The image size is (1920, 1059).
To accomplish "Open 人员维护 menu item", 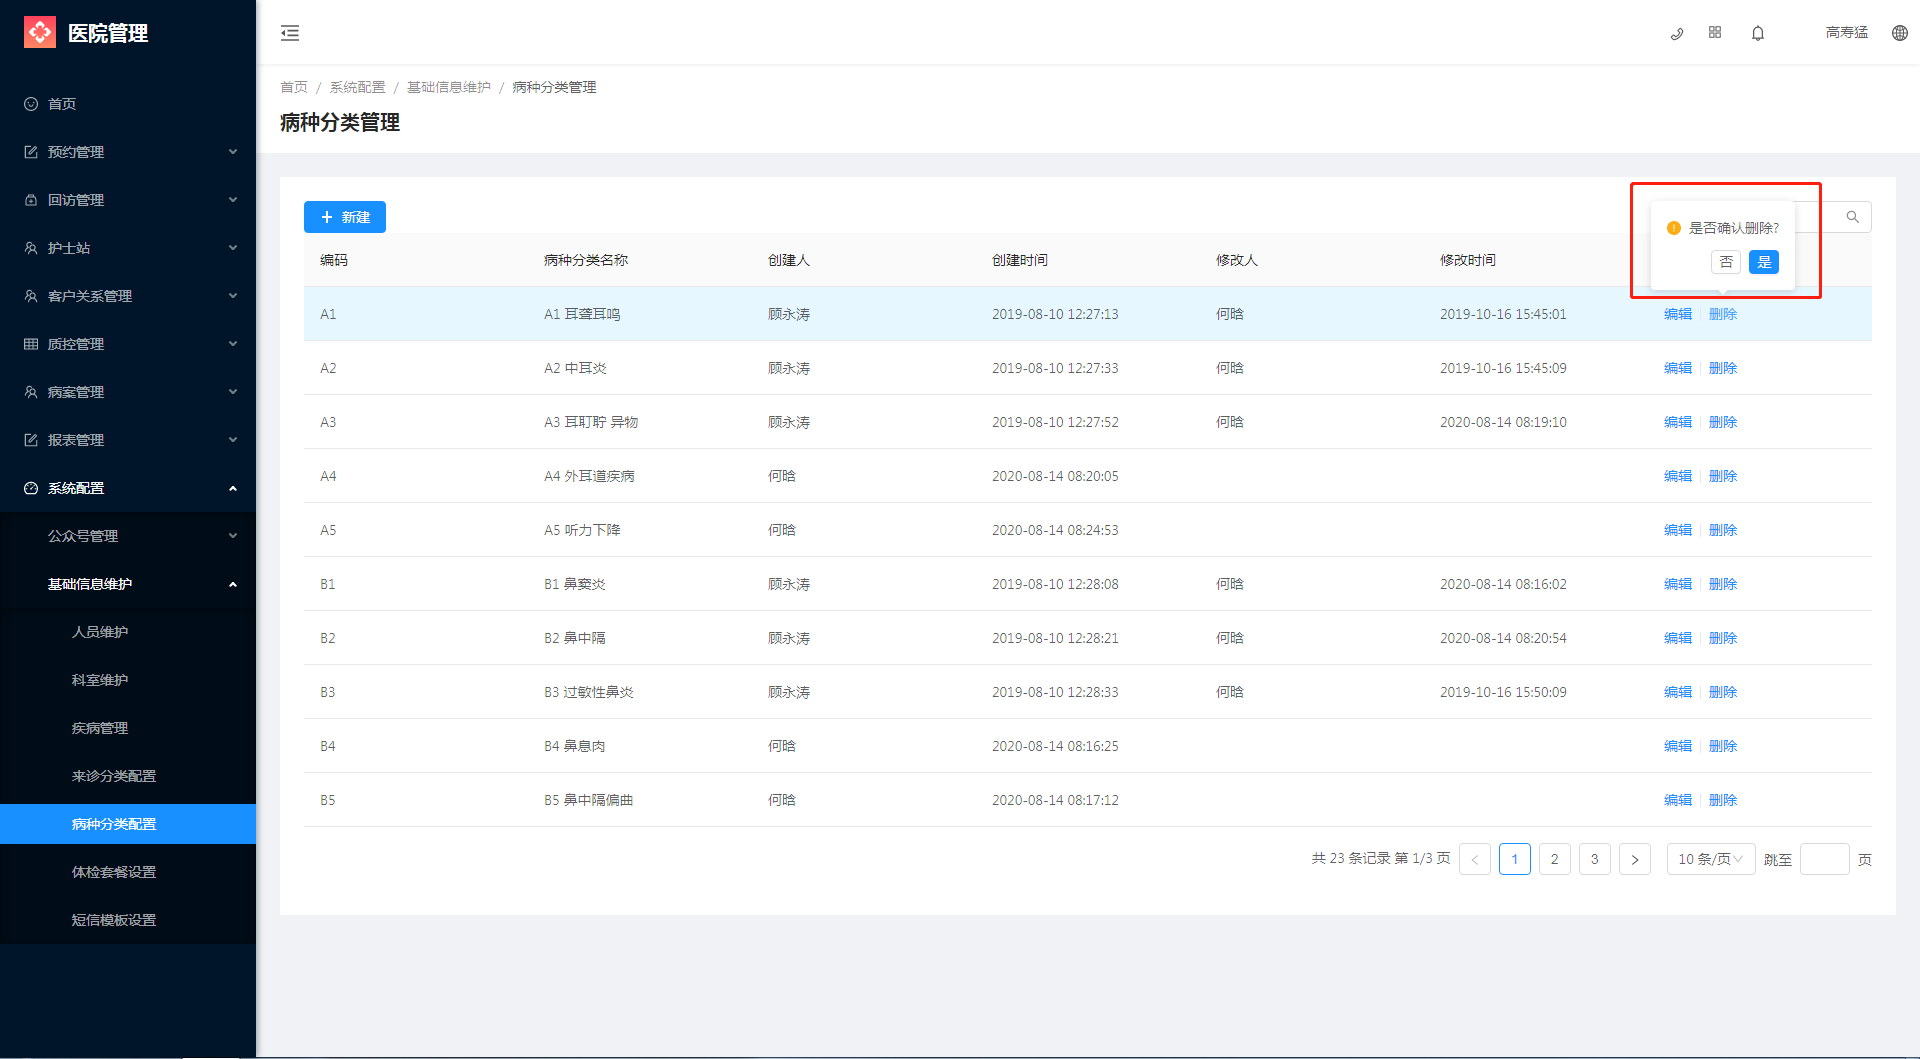I will coord(128,632).
